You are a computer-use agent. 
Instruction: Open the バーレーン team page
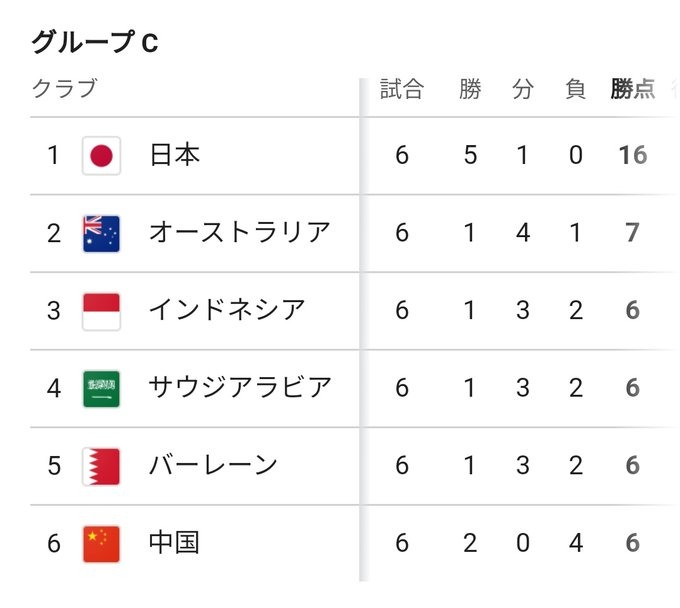tap(213, 465)
